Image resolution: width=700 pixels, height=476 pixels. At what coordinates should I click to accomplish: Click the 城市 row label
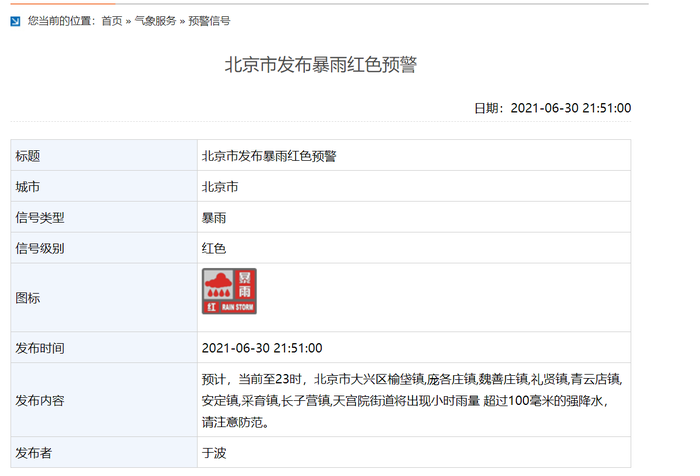pos(28,187)
